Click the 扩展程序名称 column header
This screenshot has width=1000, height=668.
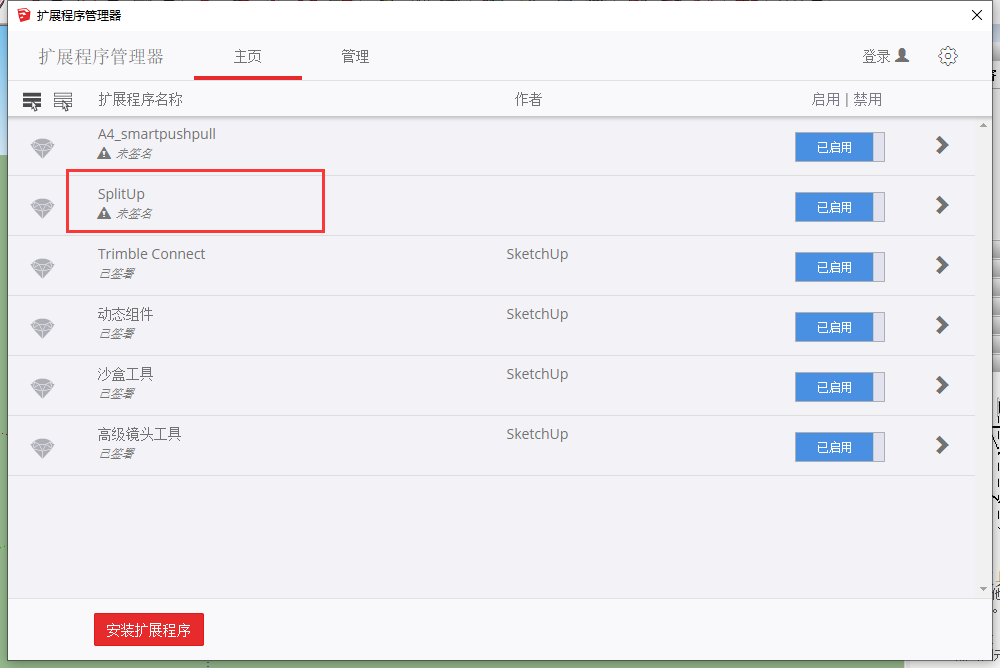[x=140, y=100]
